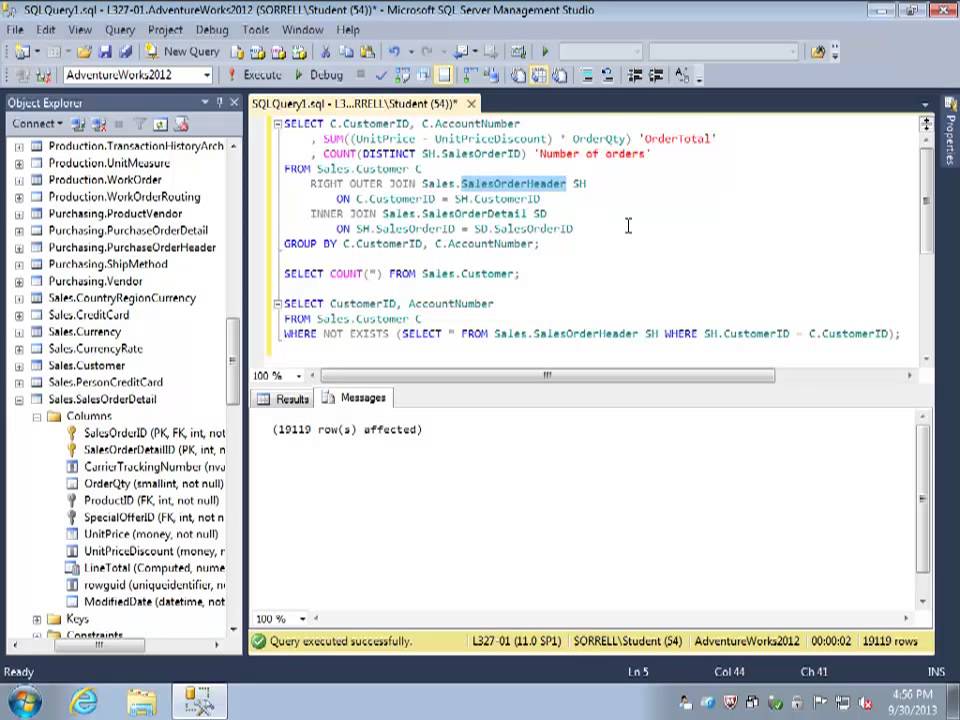This screenshot has height=720, width=960.
Task: Switch to the Messages tab
Action: (354, 398)
